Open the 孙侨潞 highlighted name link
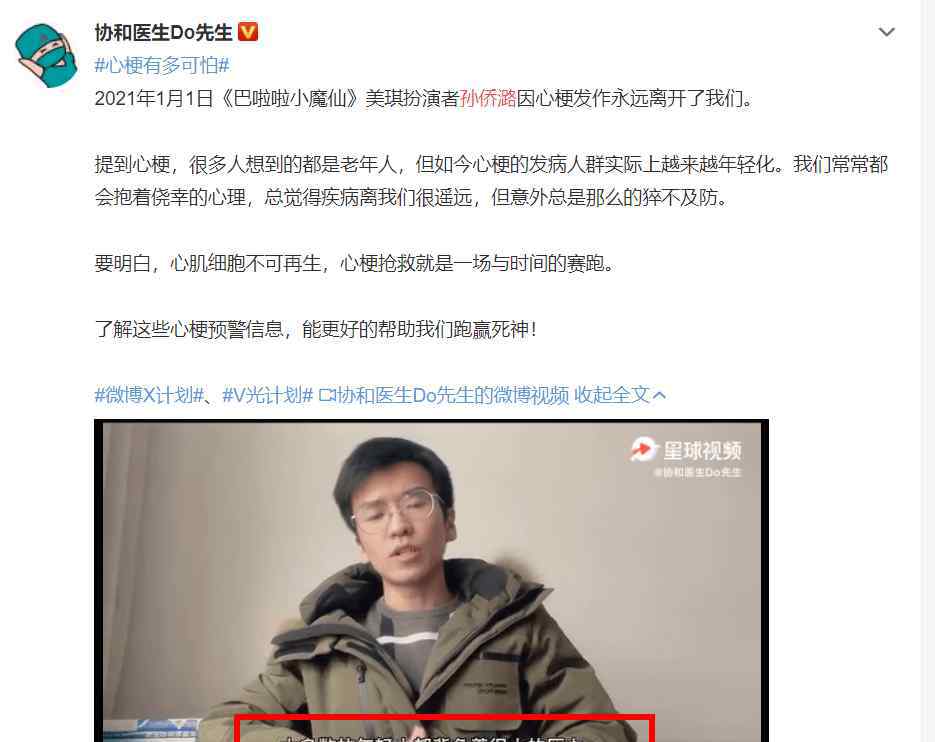The image size is (935, 742). pos(487,98)
